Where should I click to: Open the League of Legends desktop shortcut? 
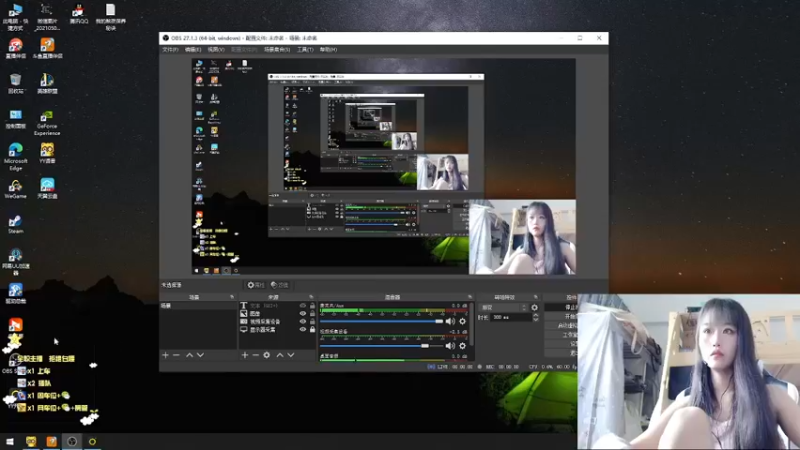pos(47,84)
